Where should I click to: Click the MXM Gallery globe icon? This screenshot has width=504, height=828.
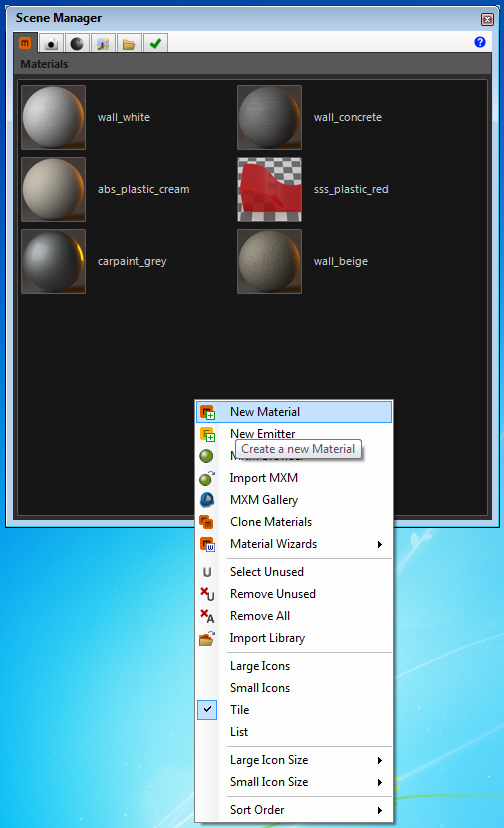pyautogui.click(x=207, y=500)
